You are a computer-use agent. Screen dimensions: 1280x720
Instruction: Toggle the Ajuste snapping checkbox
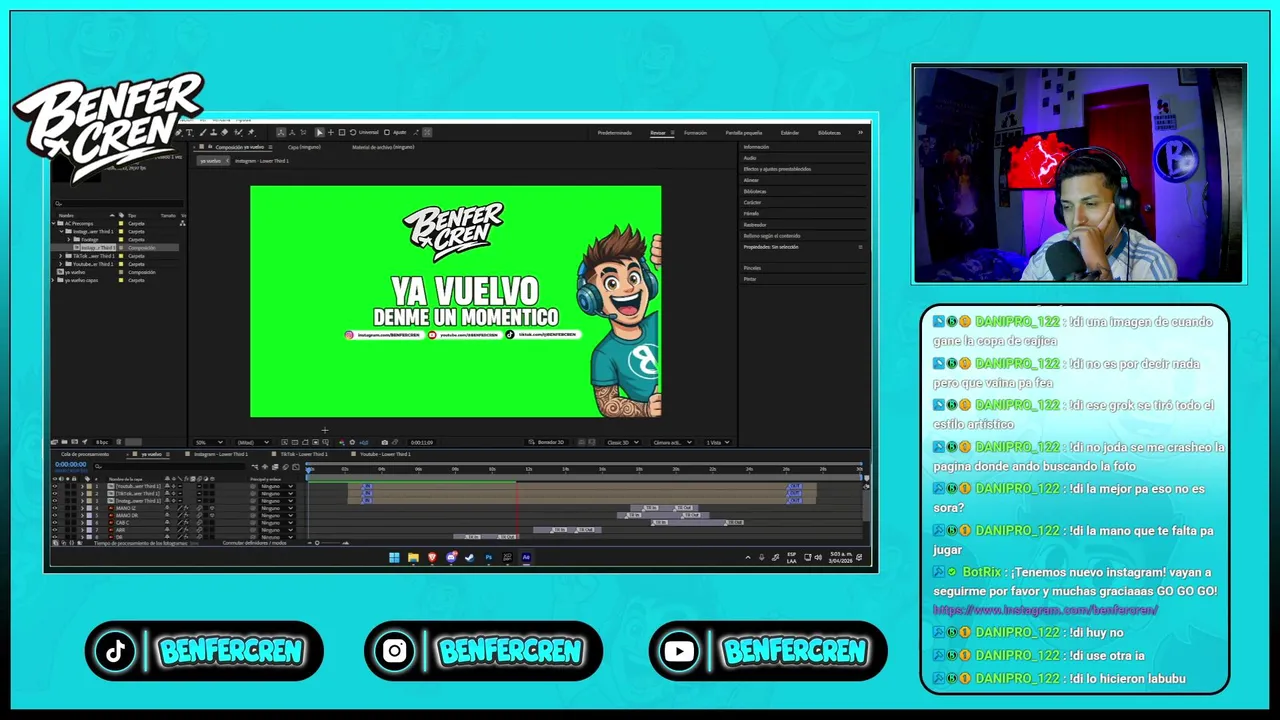(387, 132)
